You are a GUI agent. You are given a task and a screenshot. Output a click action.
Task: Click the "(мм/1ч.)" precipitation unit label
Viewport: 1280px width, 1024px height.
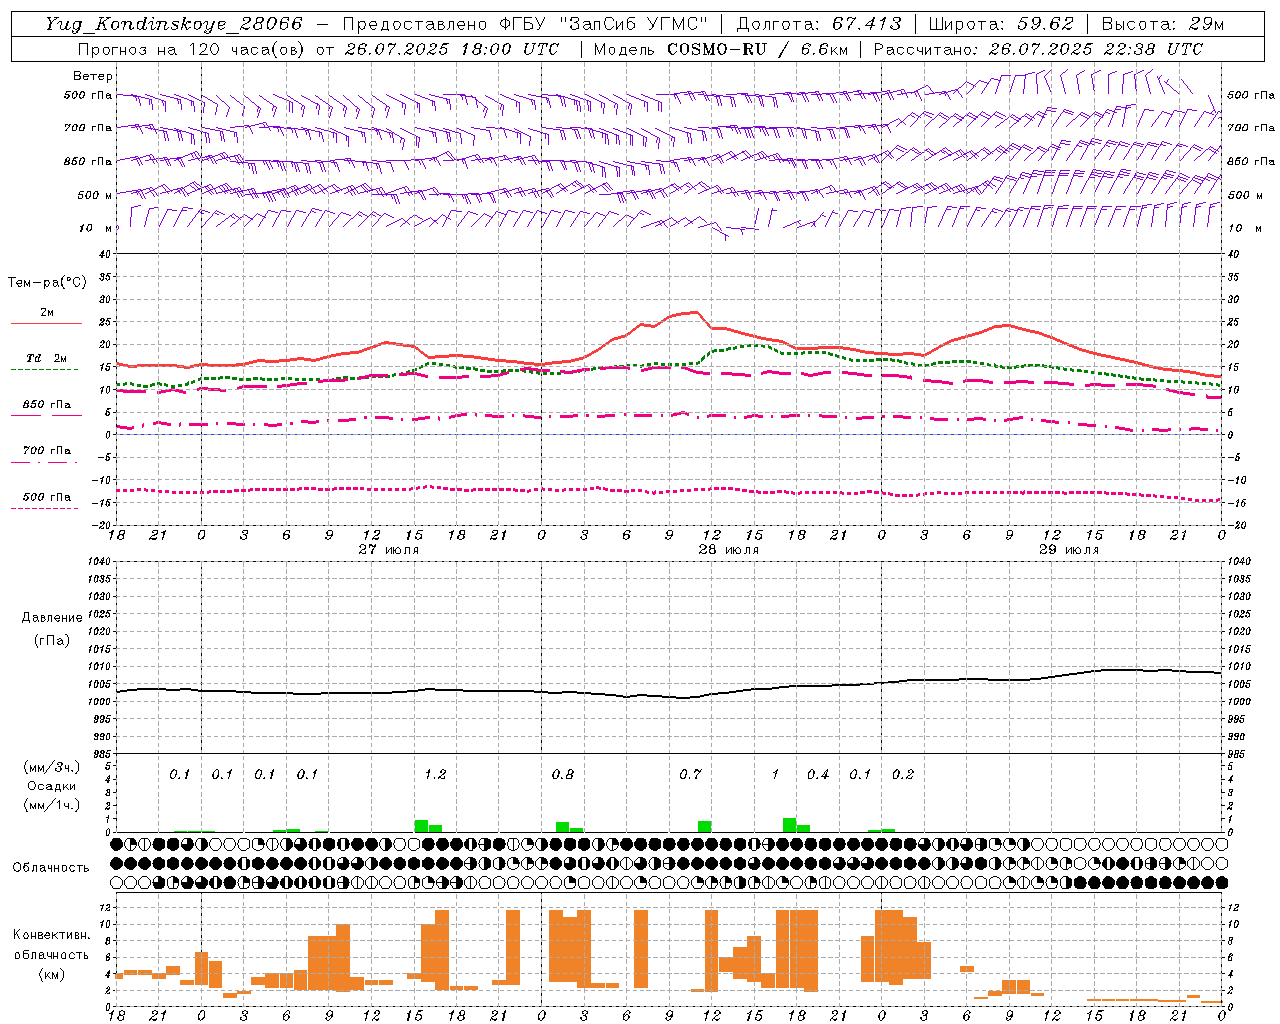[x=52, y=805]
